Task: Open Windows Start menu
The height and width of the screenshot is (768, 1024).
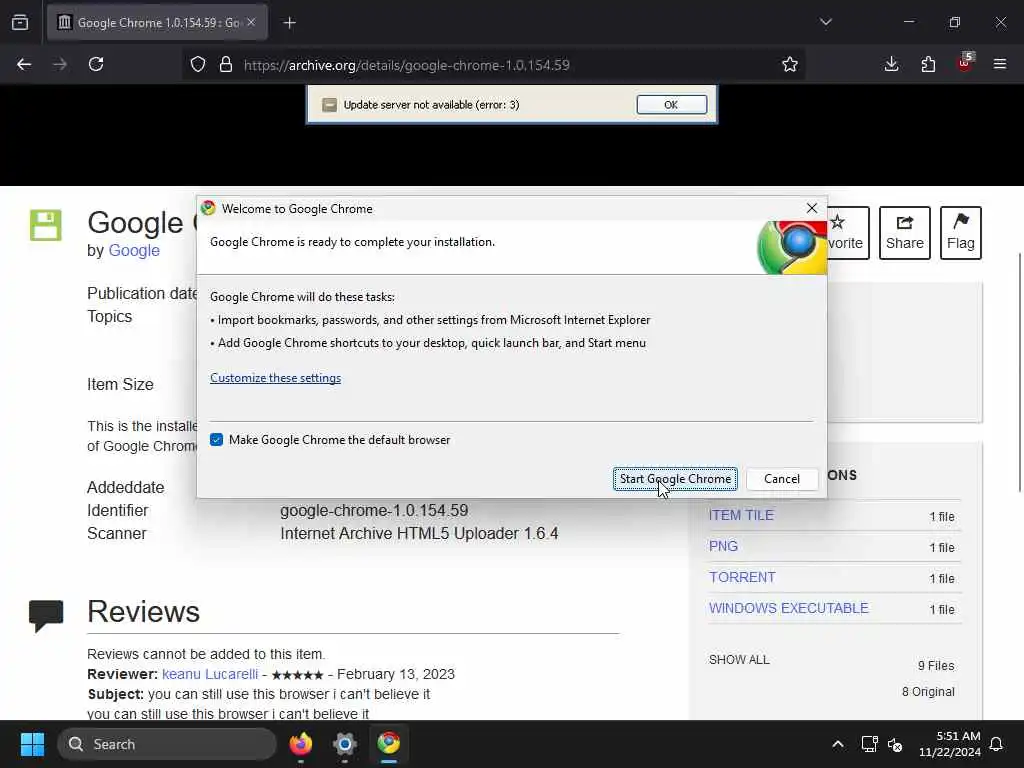Action: [x=32, y=744]
